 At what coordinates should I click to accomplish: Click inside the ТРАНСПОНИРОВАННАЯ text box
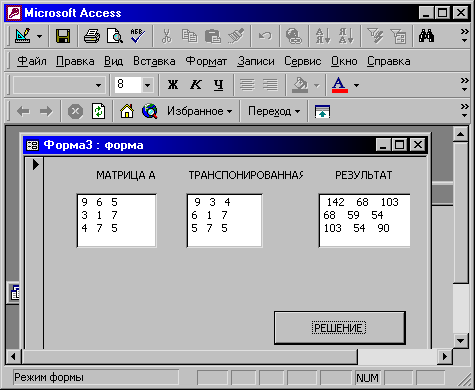click(224, 221)
